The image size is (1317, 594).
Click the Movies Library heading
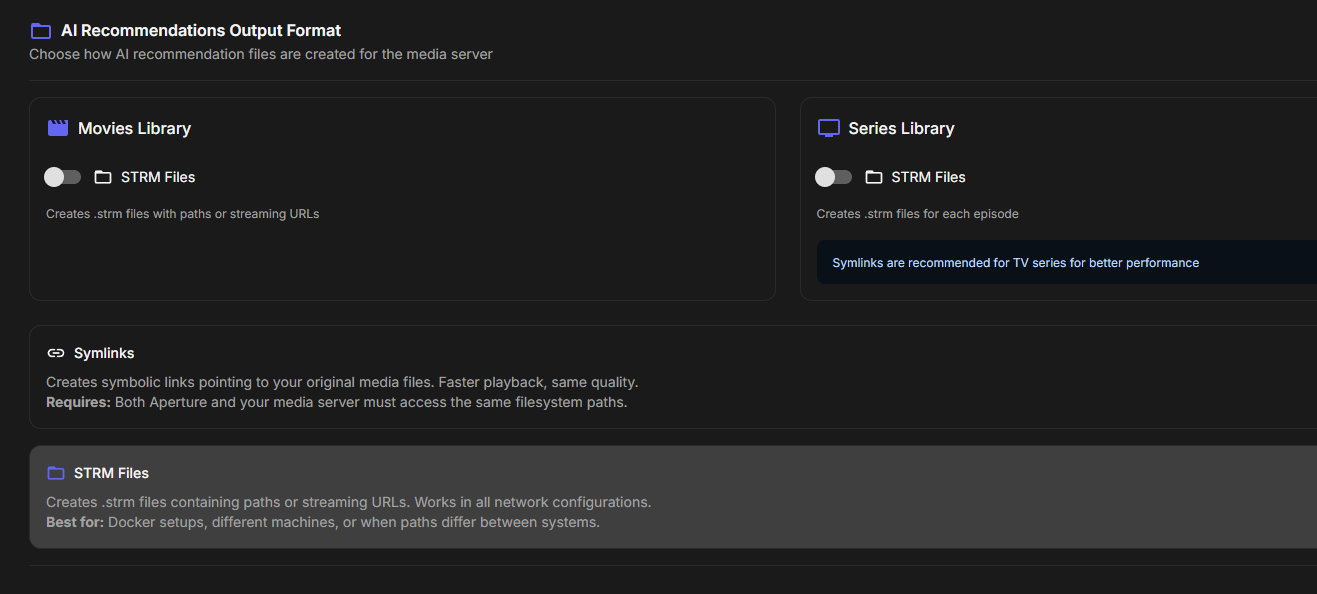134,128
